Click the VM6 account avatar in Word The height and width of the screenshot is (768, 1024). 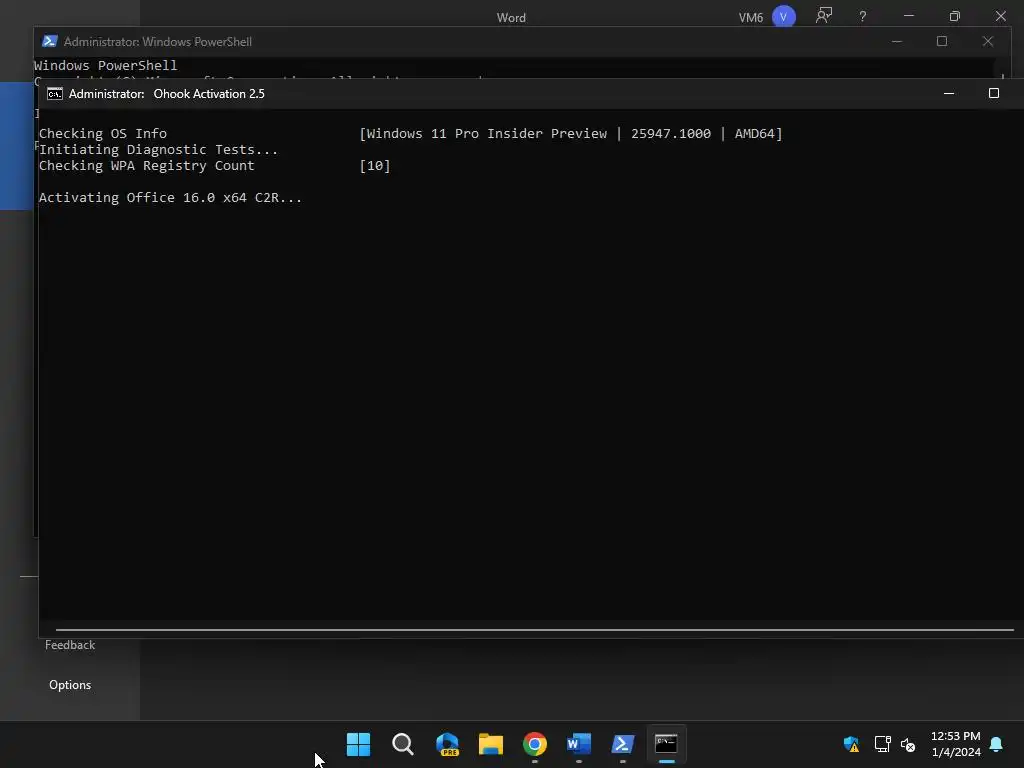click(x=783, y=16)
